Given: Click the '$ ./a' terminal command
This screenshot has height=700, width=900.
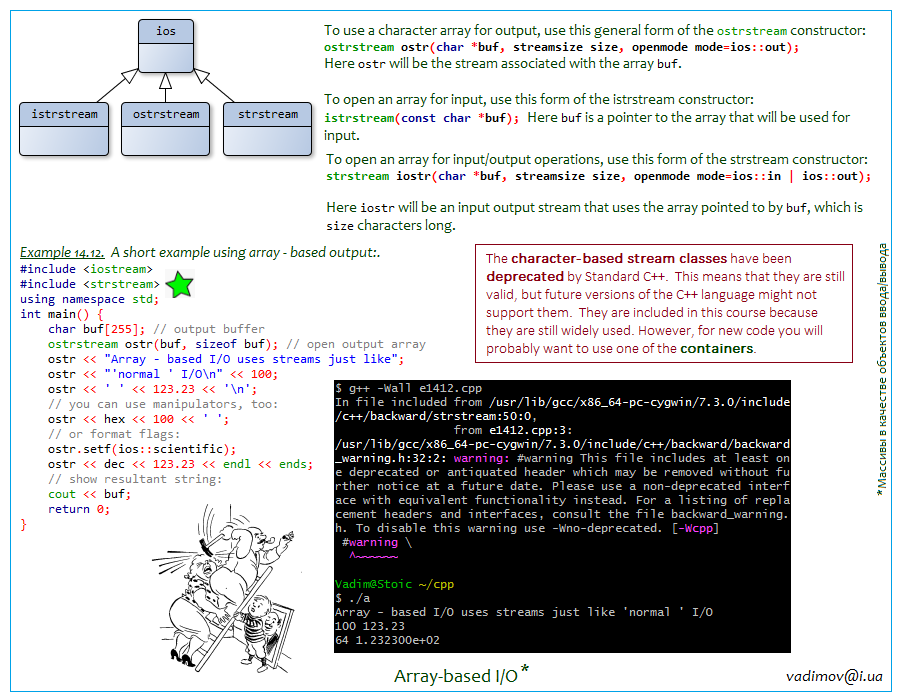Looking at the screenshot, I should point(352,598).
